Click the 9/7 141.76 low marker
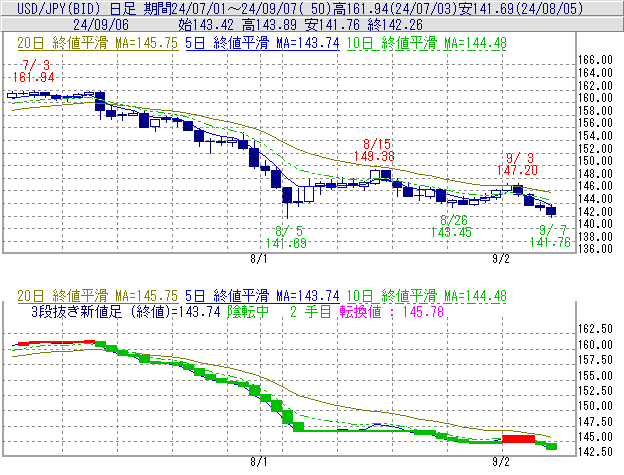The image size is (624, 475). click(550, 236)
